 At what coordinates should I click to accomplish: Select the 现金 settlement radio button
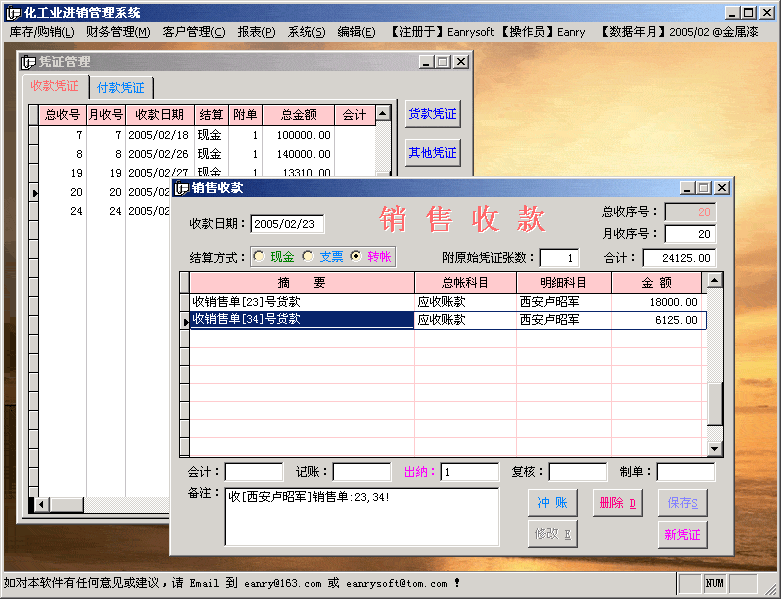tap(259, 256)
